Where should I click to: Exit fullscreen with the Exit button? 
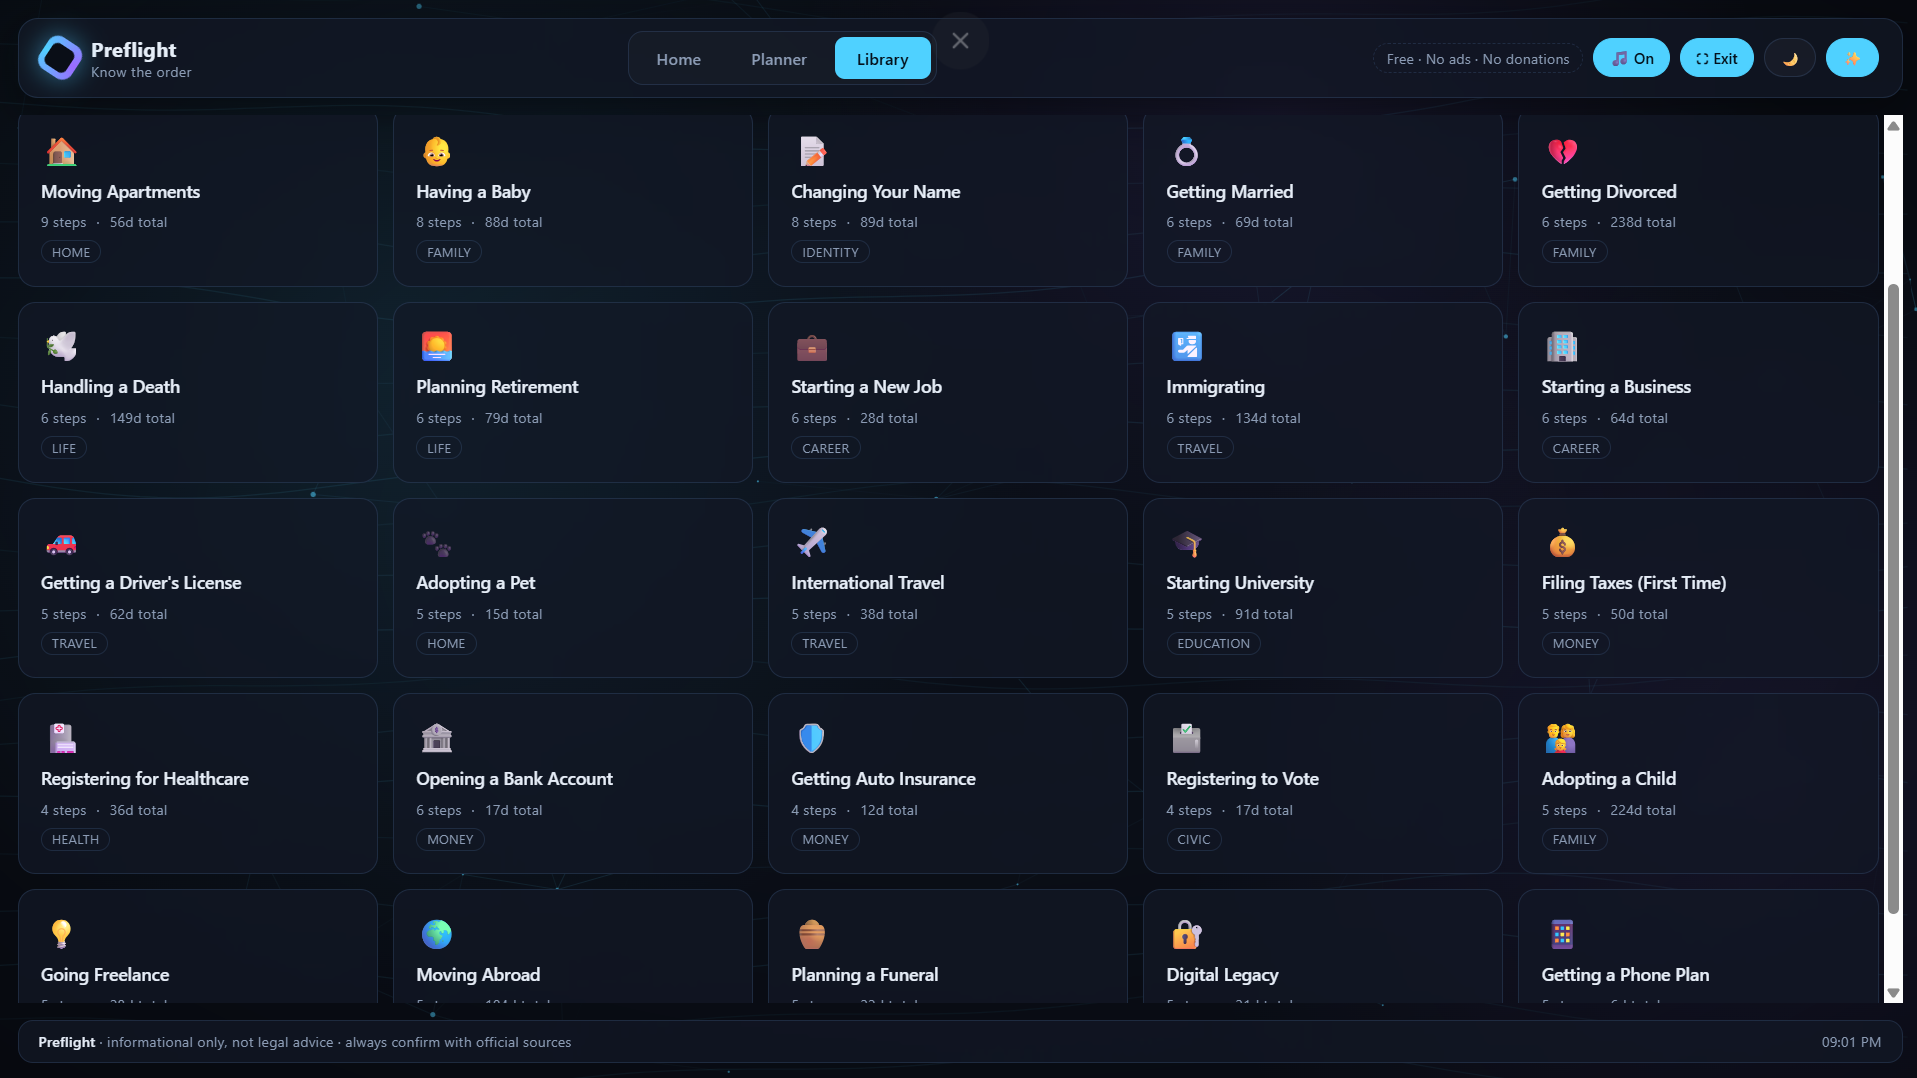(1717, 58)
